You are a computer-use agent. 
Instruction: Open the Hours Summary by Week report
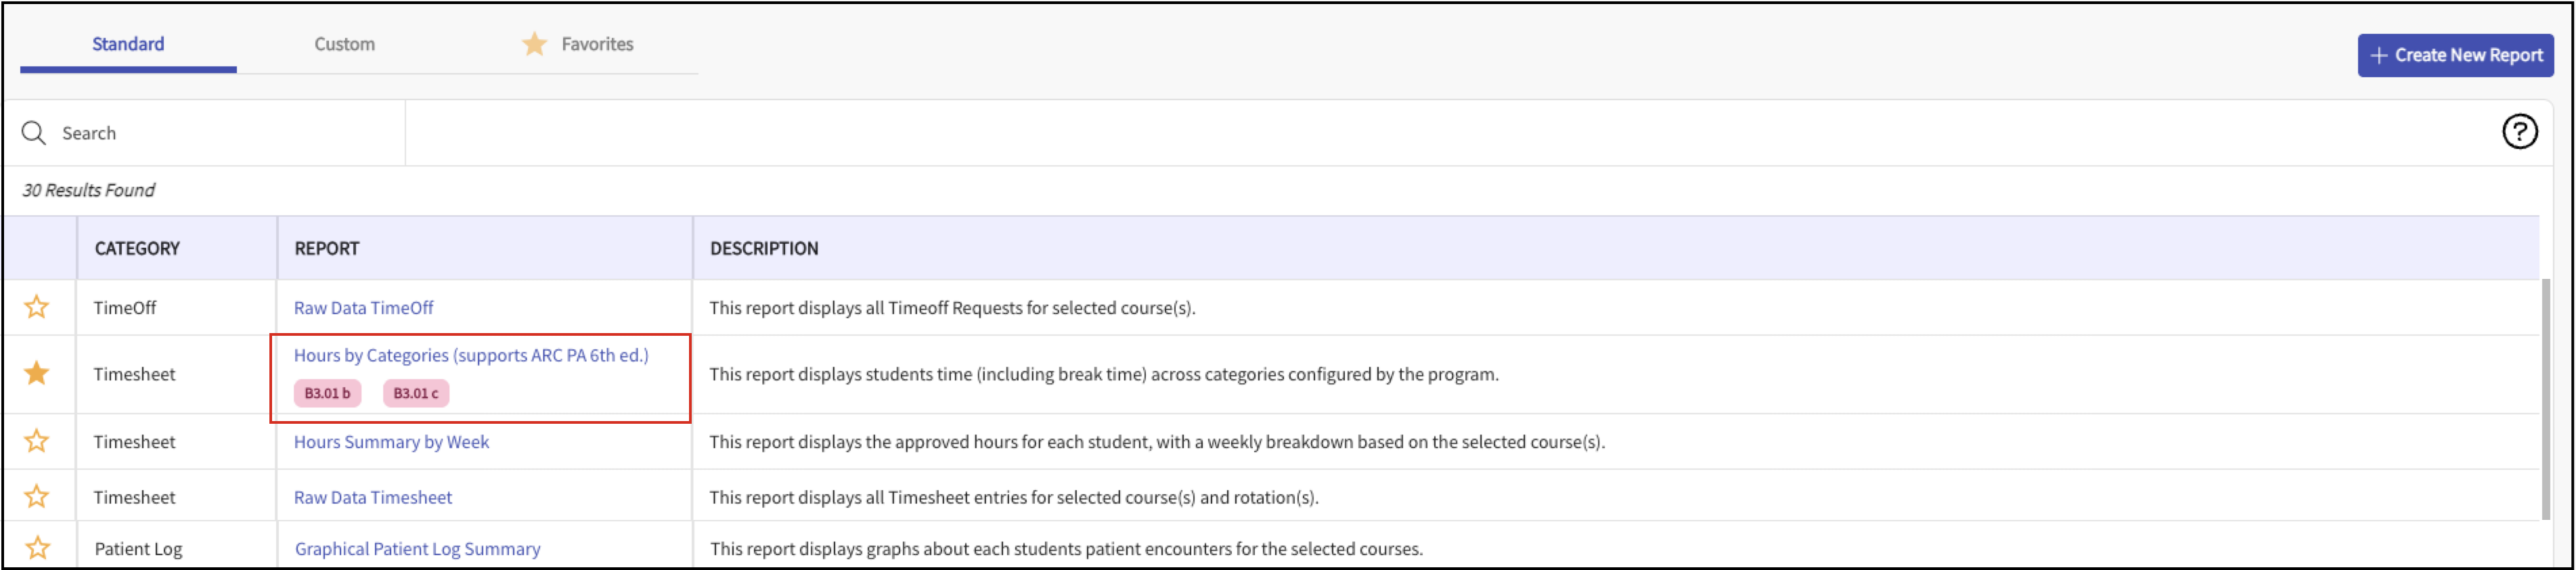391,442
